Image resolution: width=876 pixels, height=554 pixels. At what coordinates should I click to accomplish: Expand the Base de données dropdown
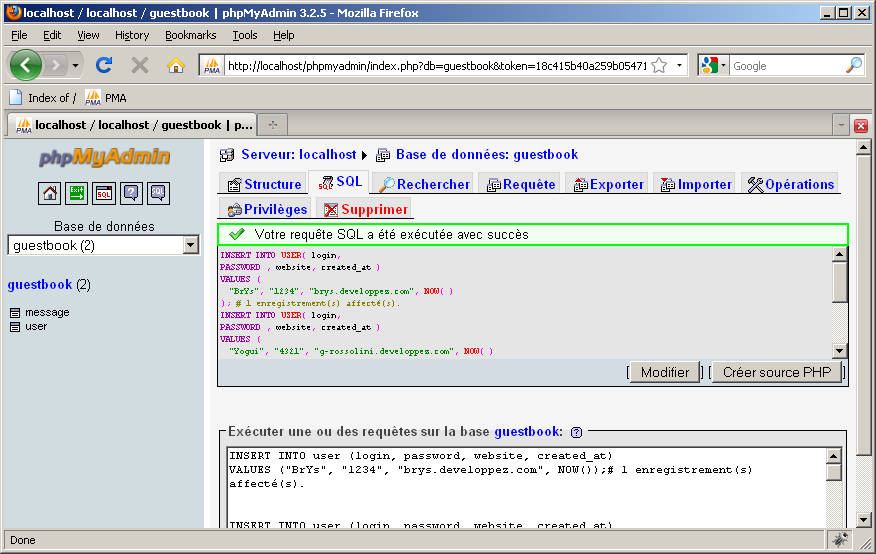click(x=191, y=245)
